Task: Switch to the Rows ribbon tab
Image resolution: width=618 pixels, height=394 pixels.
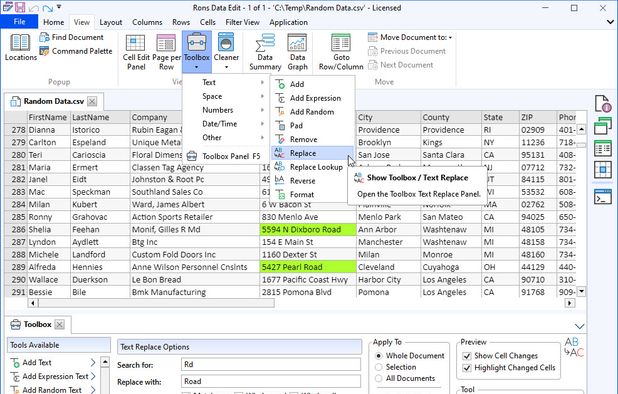Action: (181, 22)
